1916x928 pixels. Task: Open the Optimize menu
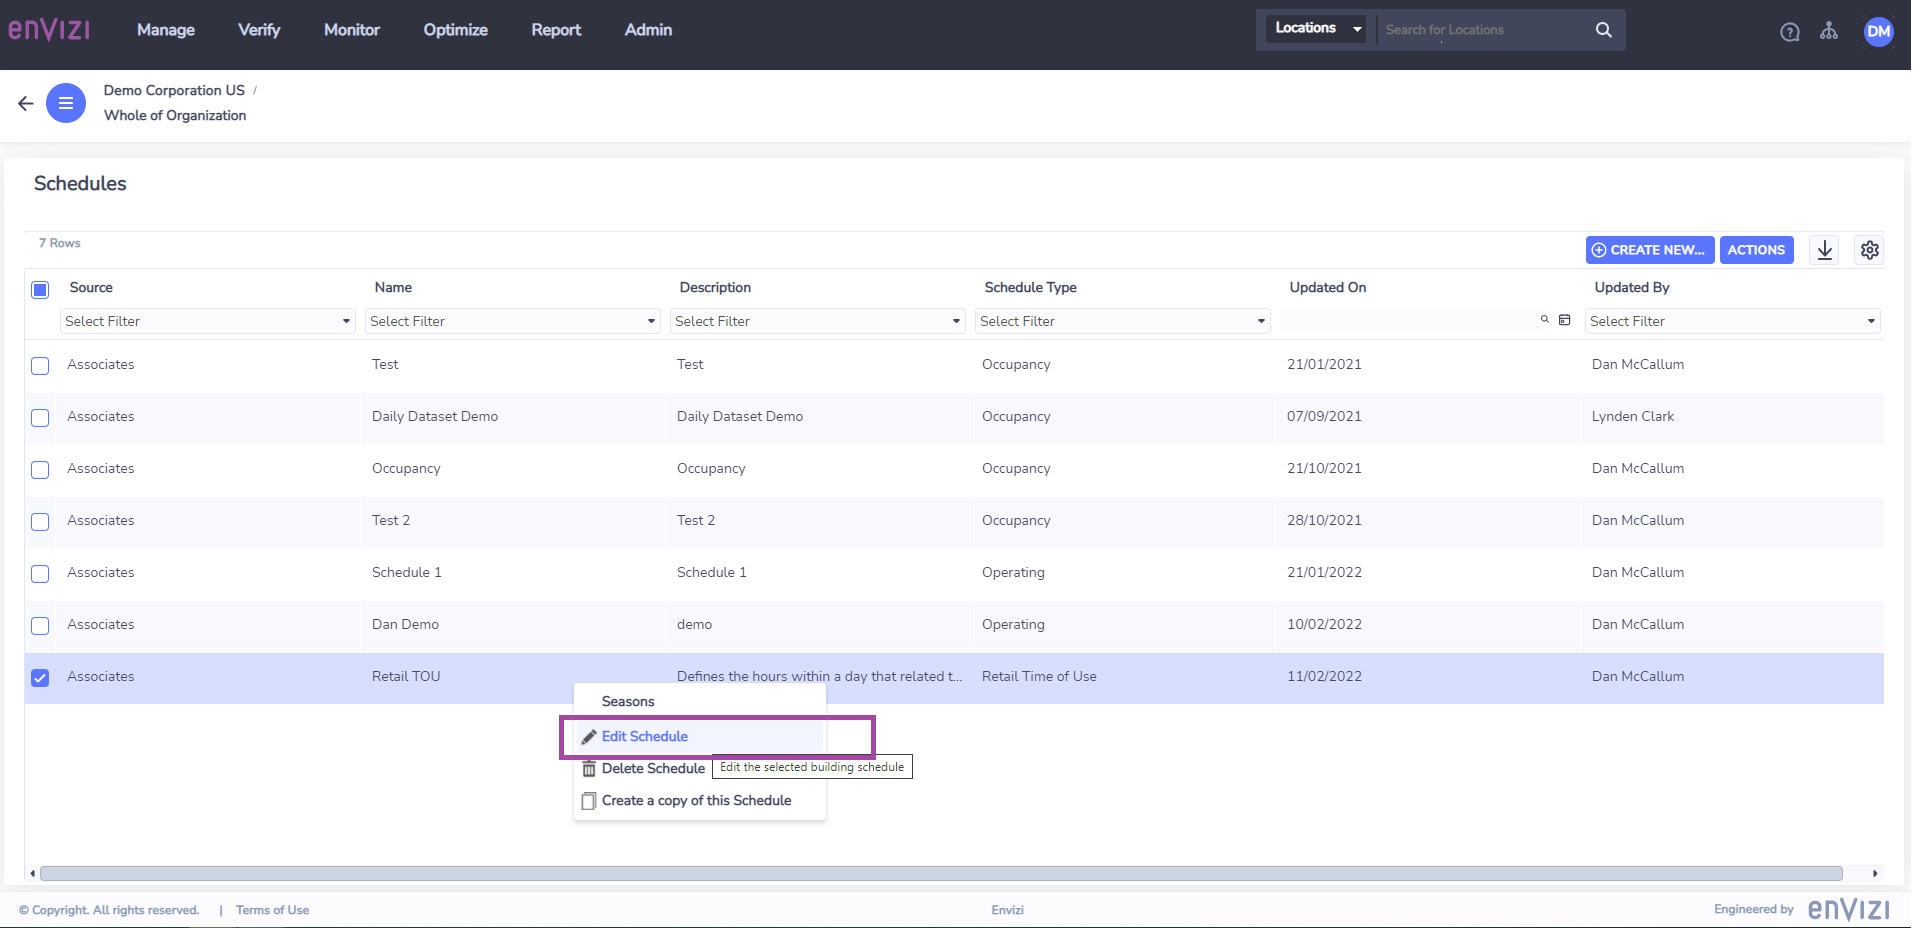456,30
